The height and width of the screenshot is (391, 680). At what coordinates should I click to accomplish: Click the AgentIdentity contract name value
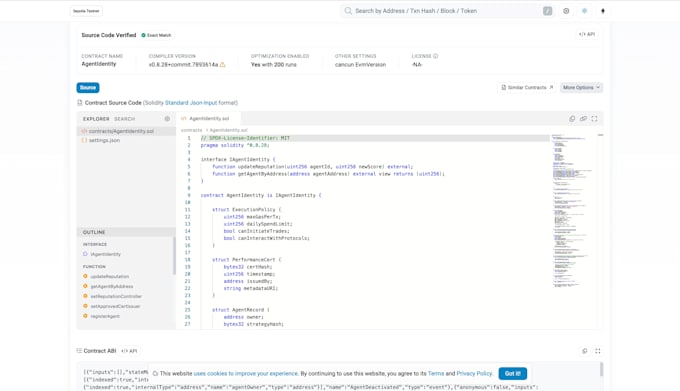(x=99, y=64)
